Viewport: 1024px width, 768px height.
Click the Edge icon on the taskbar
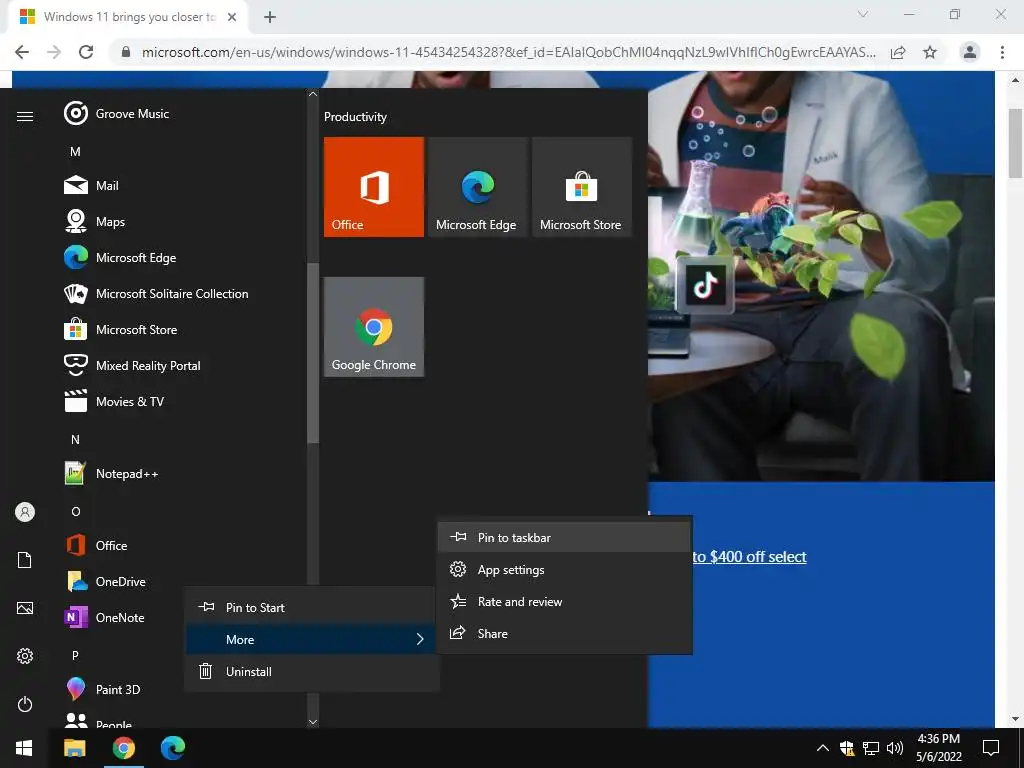(x=173, y=748)
